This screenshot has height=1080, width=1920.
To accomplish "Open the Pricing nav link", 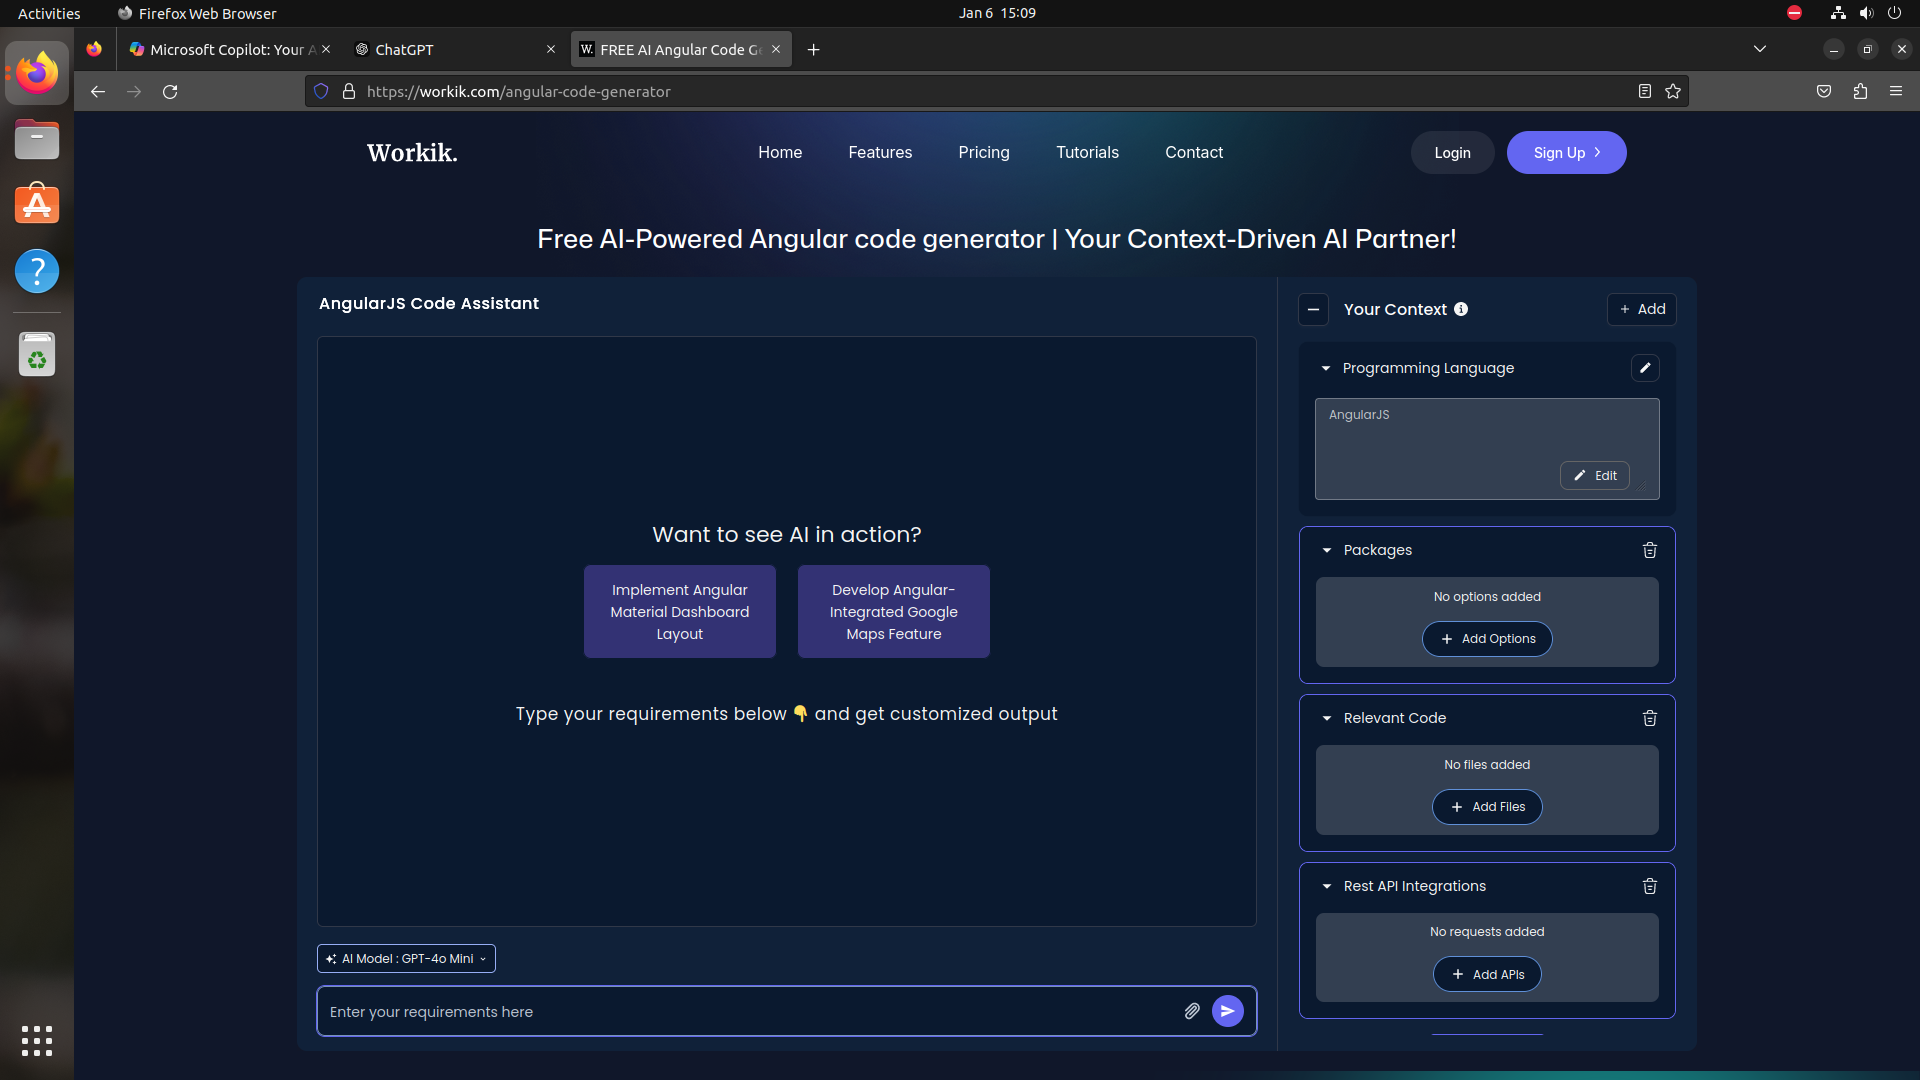I will pos(984,152).
